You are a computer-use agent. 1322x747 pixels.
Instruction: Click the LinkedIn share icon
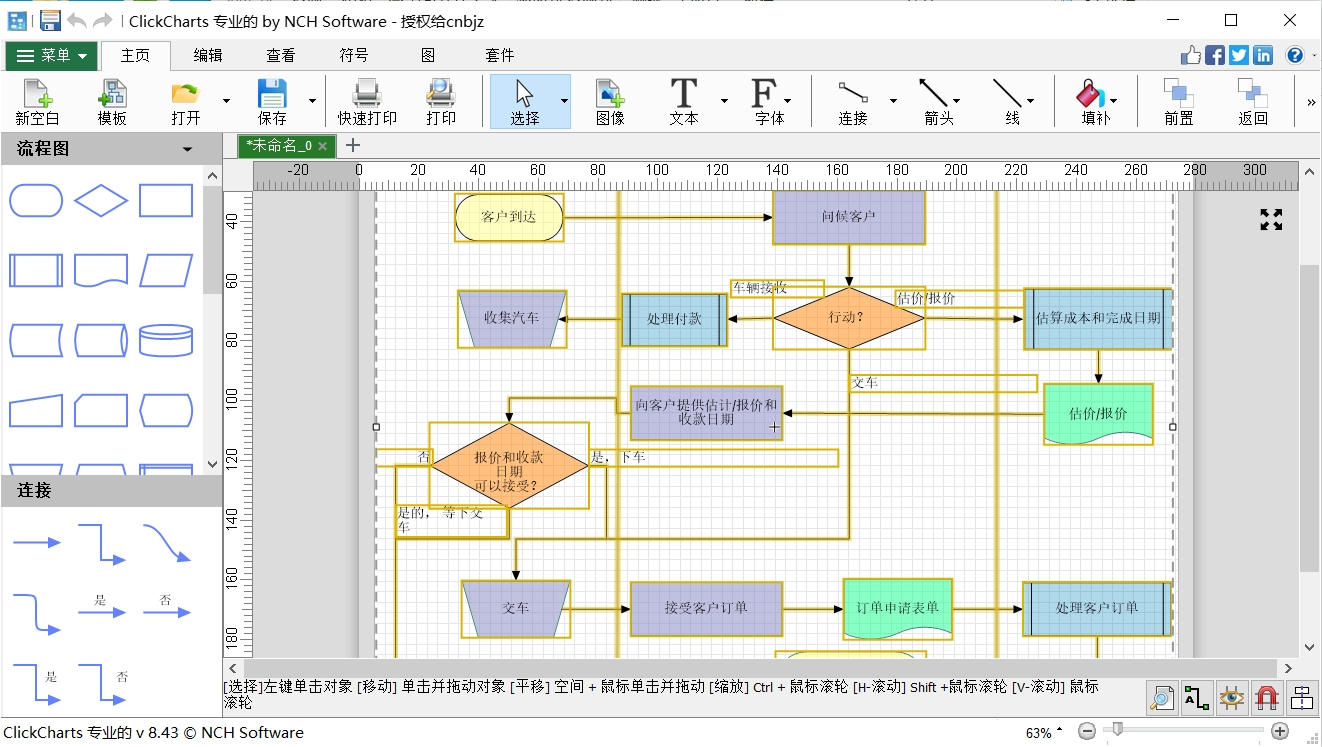pyautogui.click(x=1263, y=56)
